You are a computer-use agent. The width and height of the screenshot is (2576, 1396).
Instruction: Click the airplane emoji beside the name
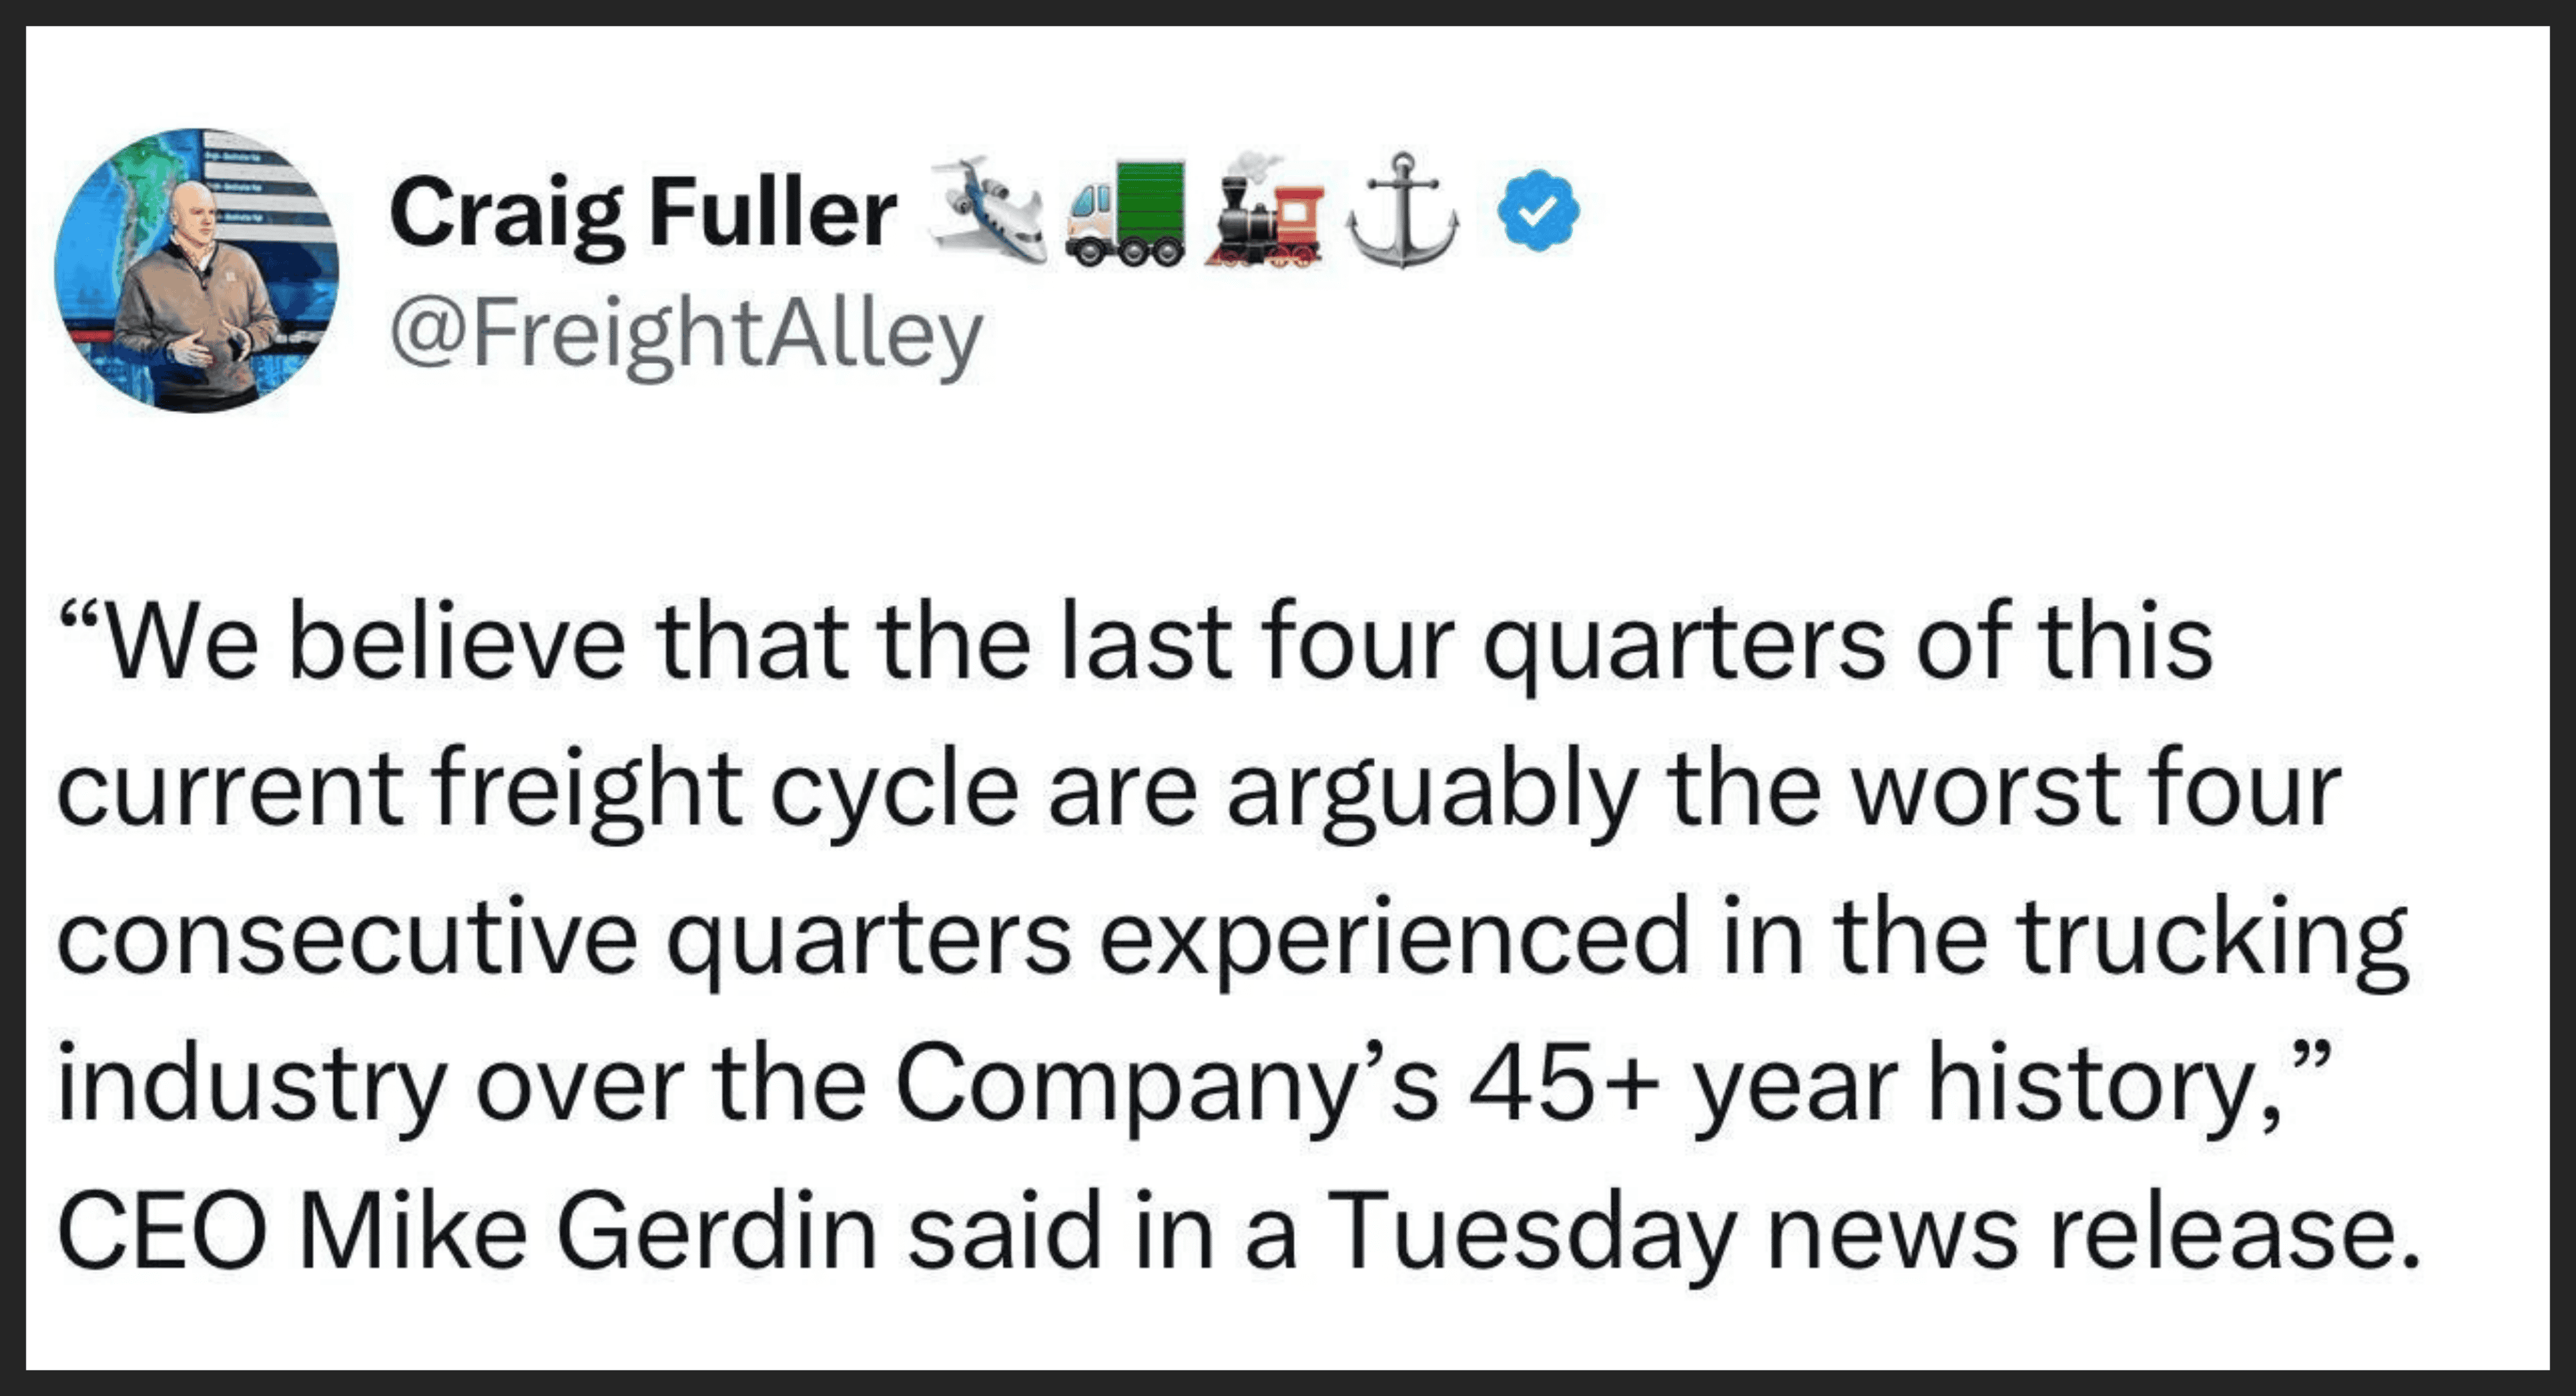pyautogui.click(x=987, y=211)
